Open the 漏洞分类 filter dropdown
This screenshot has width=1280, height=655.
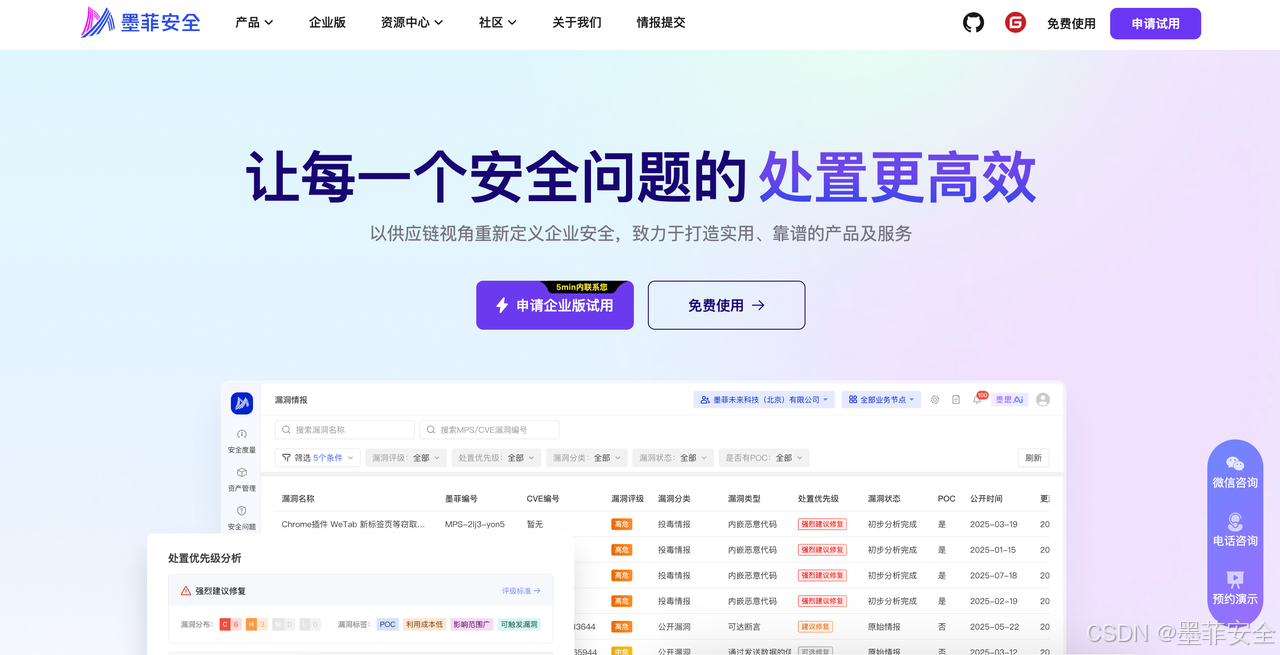(587, 458)
